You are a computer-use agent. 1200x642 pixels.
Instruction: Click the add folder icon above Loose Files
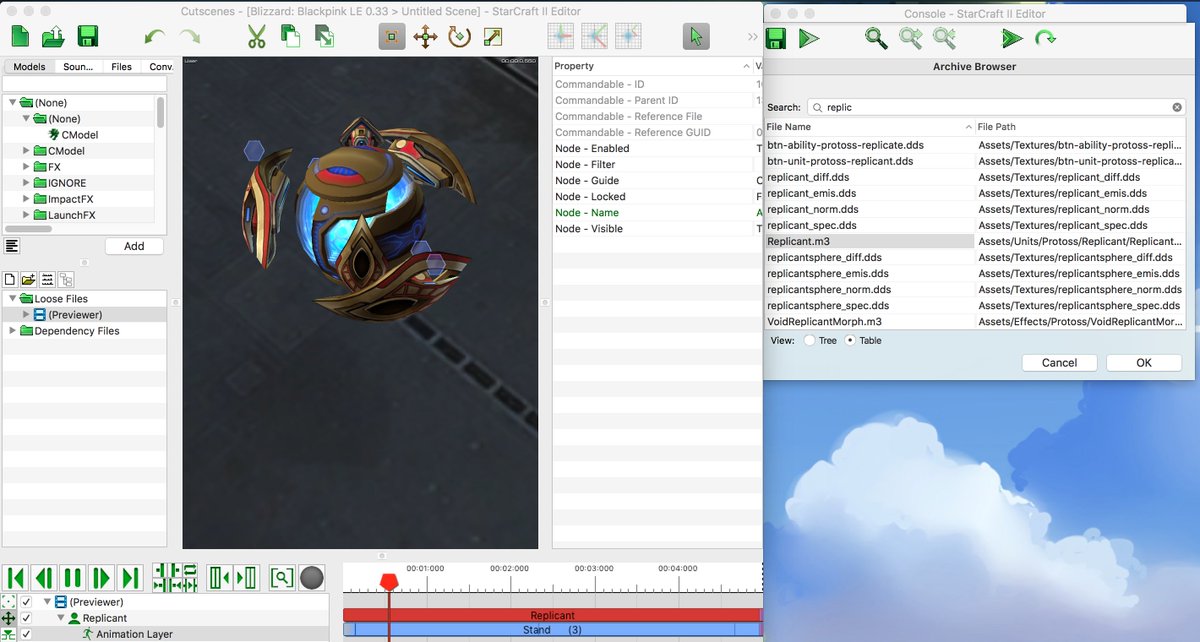pyautogui.click(x=28, y=279)
